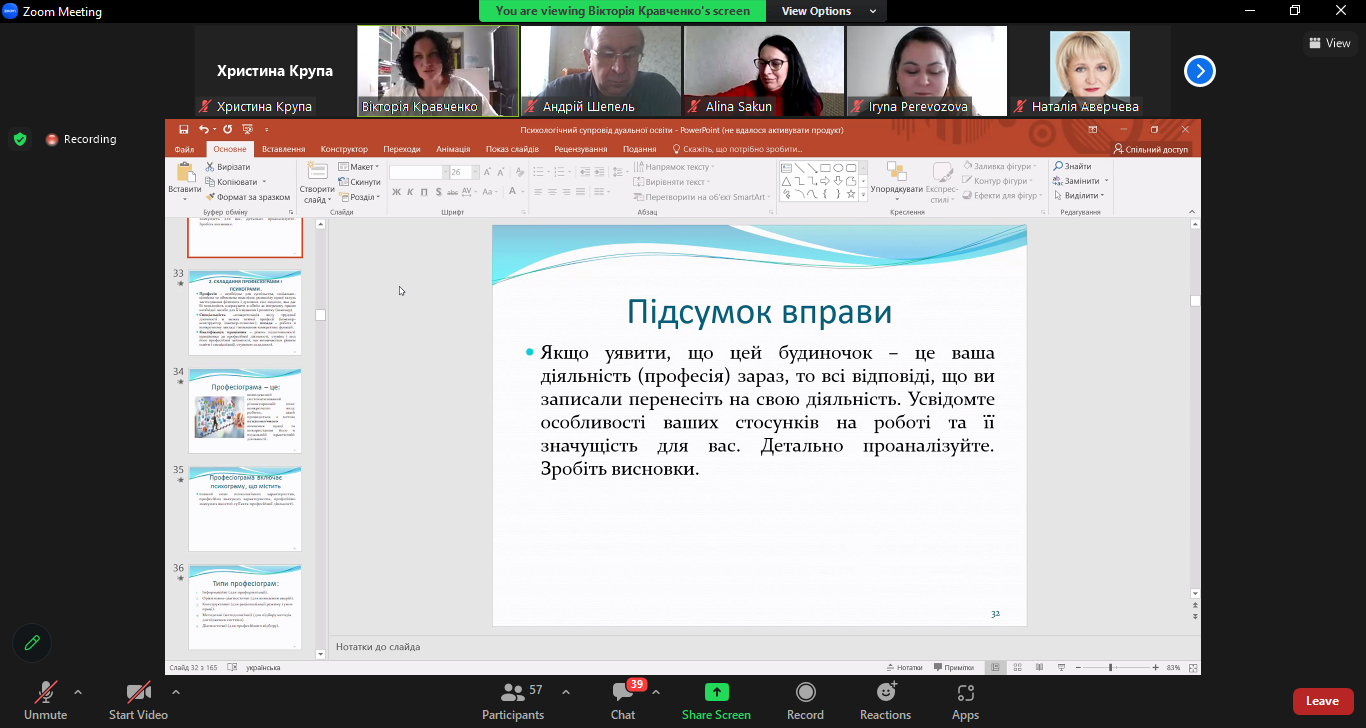Show next participants with arrow button
This screenshot has height=728, width=1366.
coord(1200,71)
